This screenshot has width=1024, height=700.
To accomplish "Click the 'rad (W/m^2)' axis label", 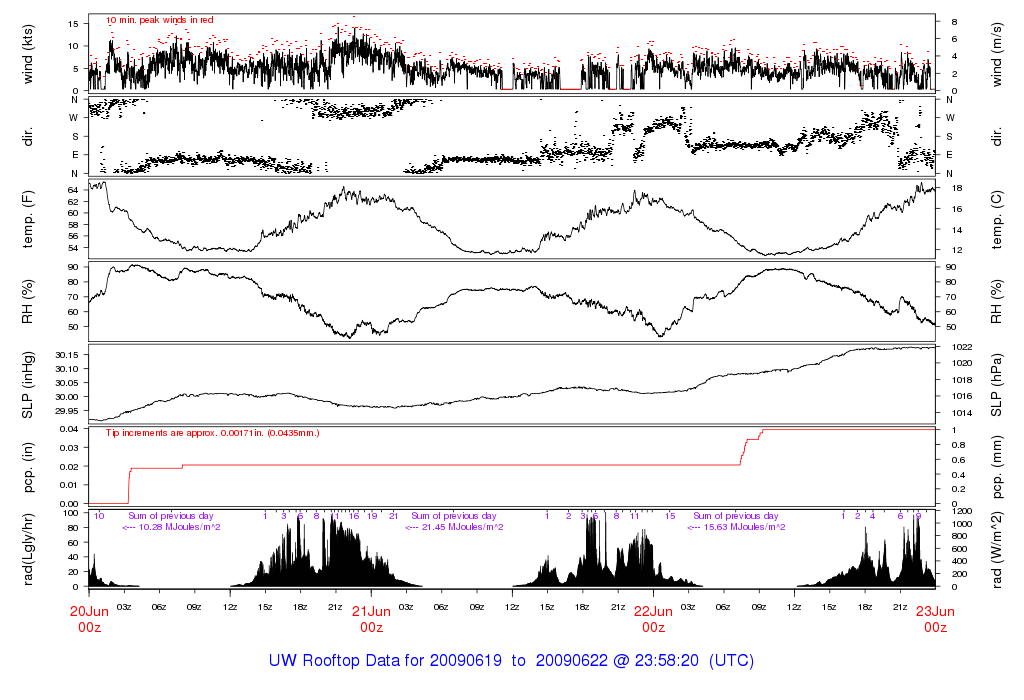I will click(997, 550).
